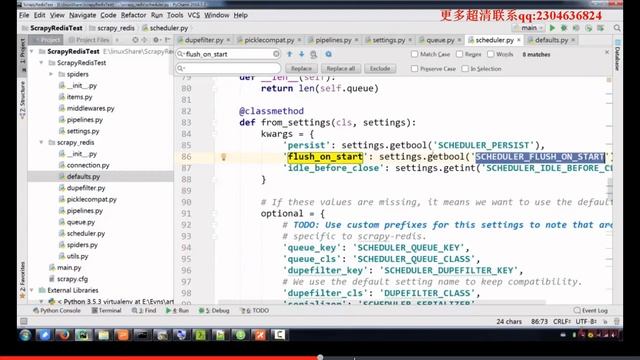Open search history in find field
Viewport: 640px width, 360px height.
(180, 54)
